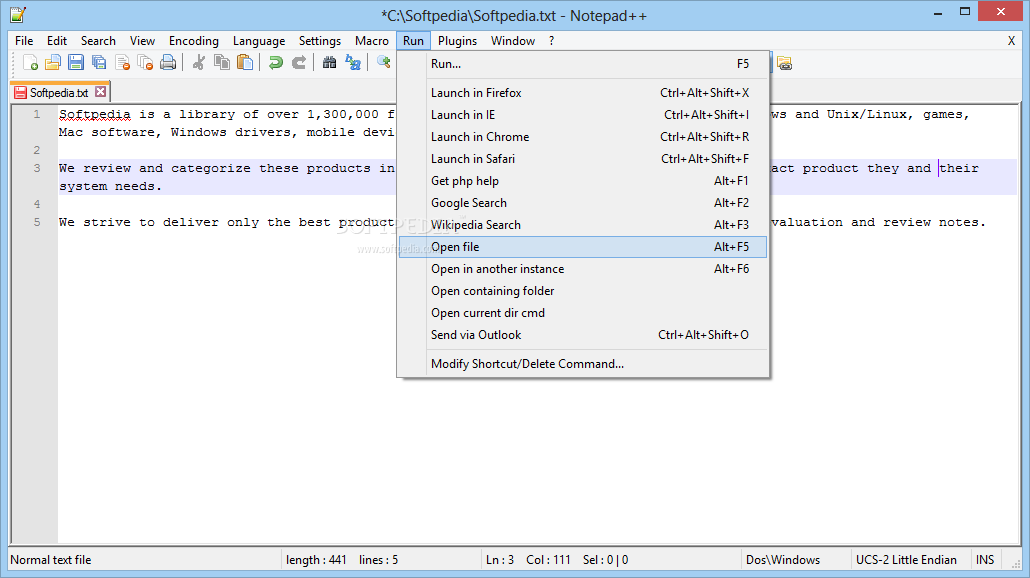Open the Macro menu
1030x578 pixels.
coord(372,41)
